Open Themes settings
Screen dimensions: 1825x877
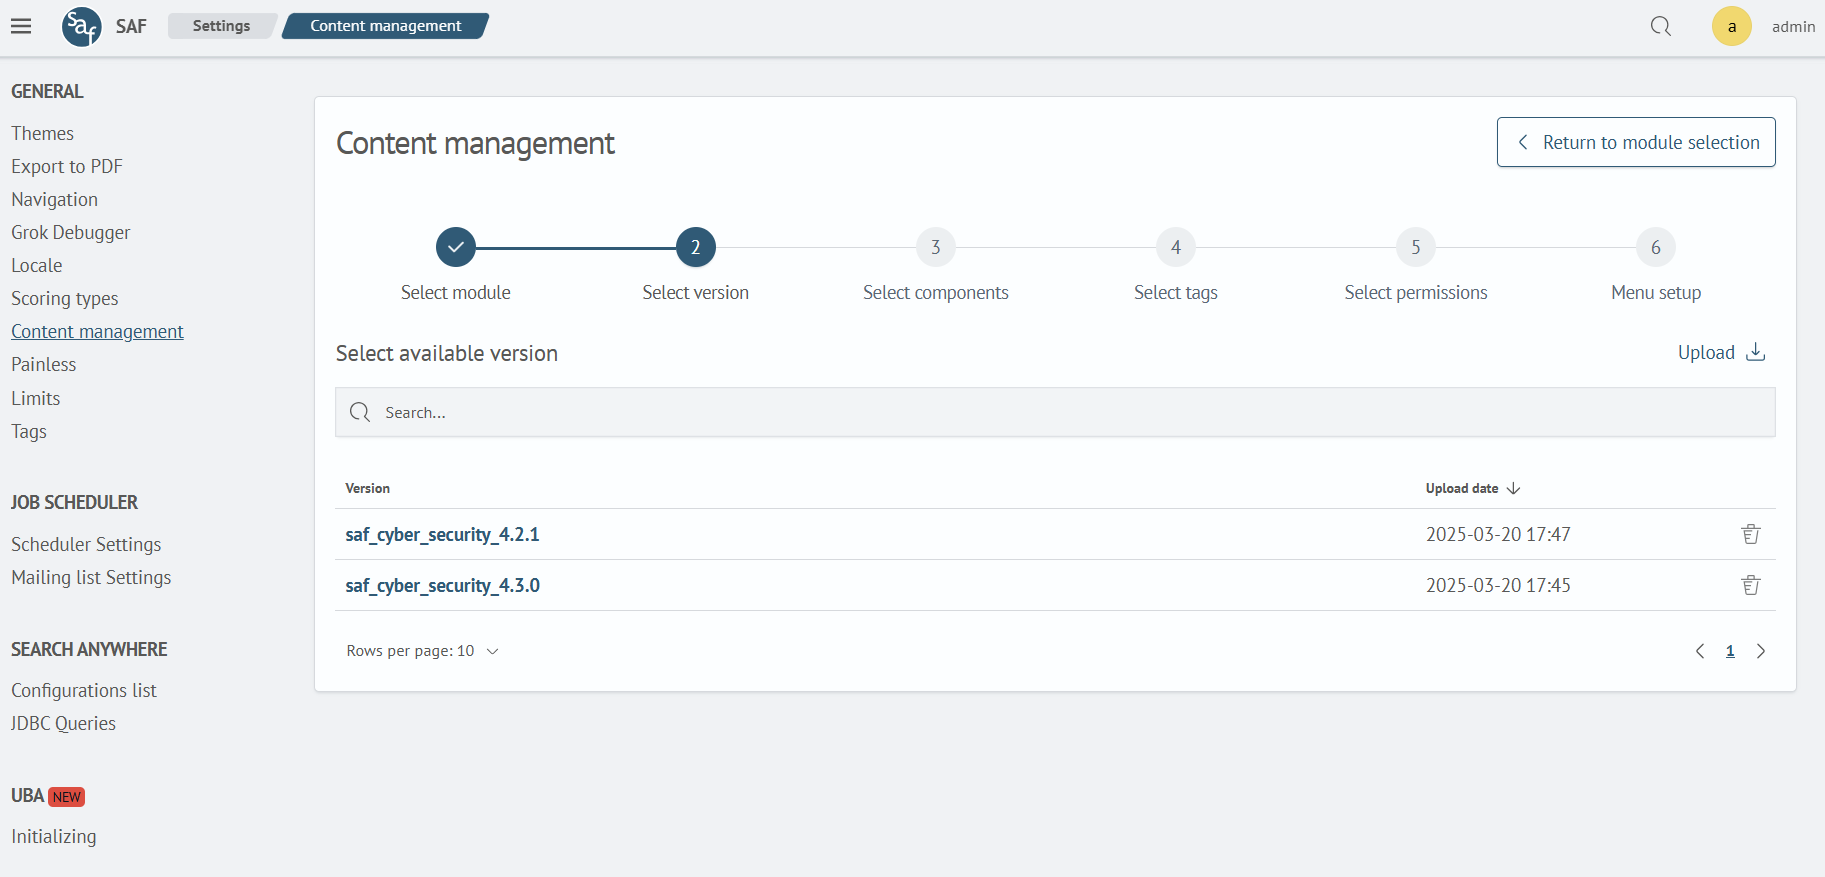pos(43,133)
